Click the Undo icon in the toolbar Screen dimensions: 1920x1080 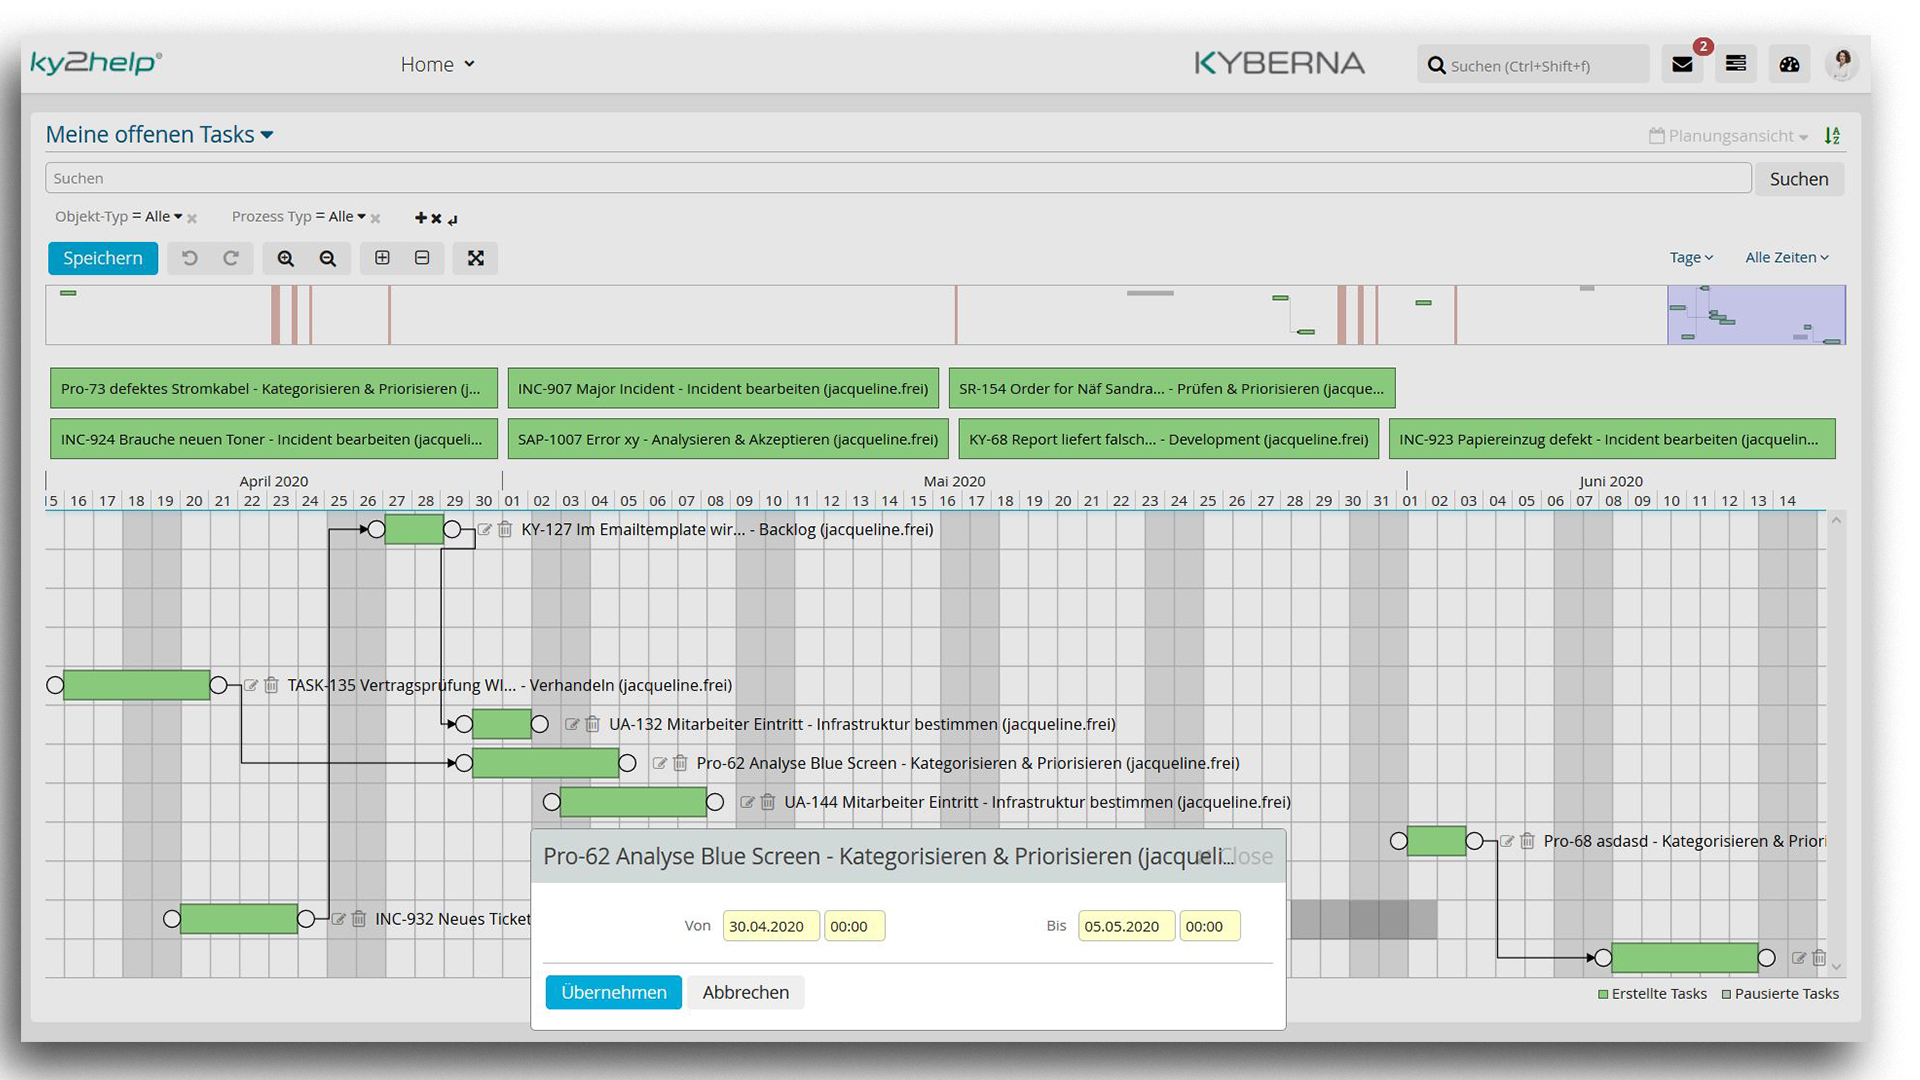(x=189, y=258)
